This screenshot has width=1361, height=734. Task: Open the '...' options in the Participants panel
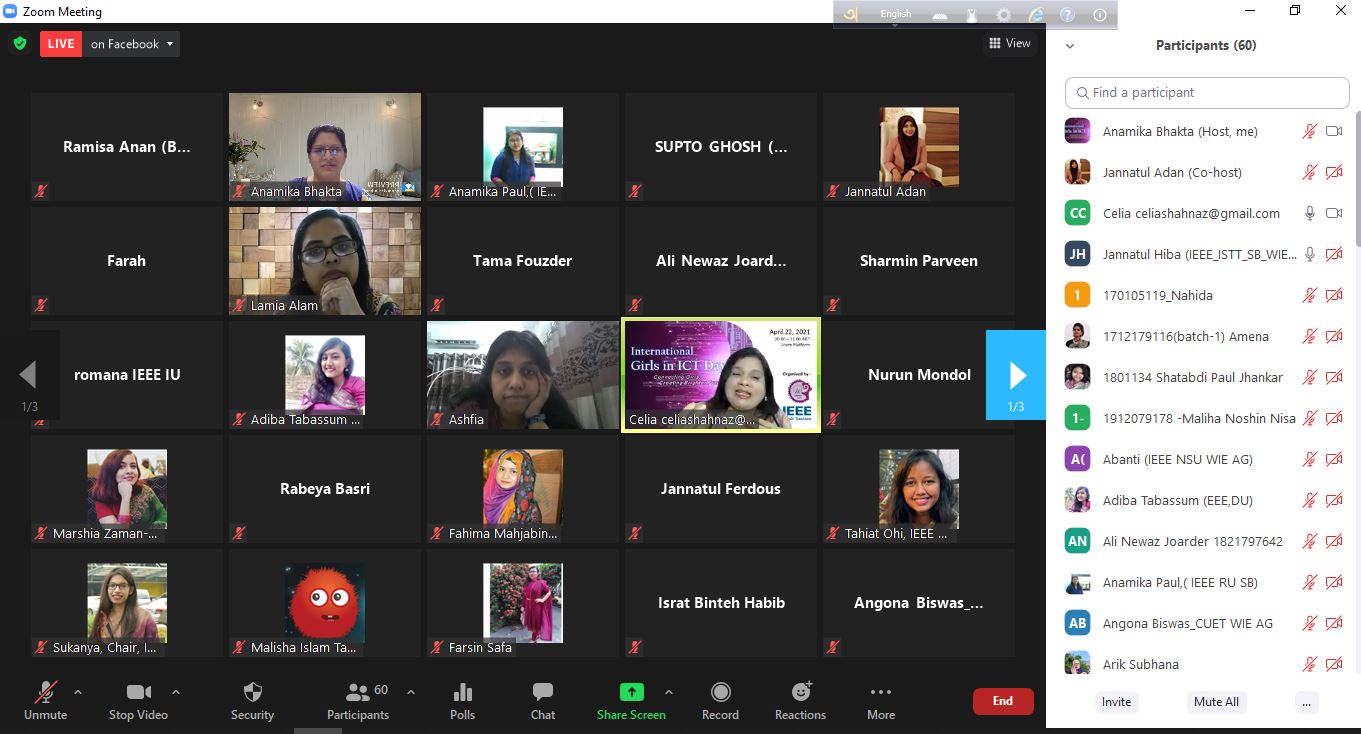coord(1306,702)
